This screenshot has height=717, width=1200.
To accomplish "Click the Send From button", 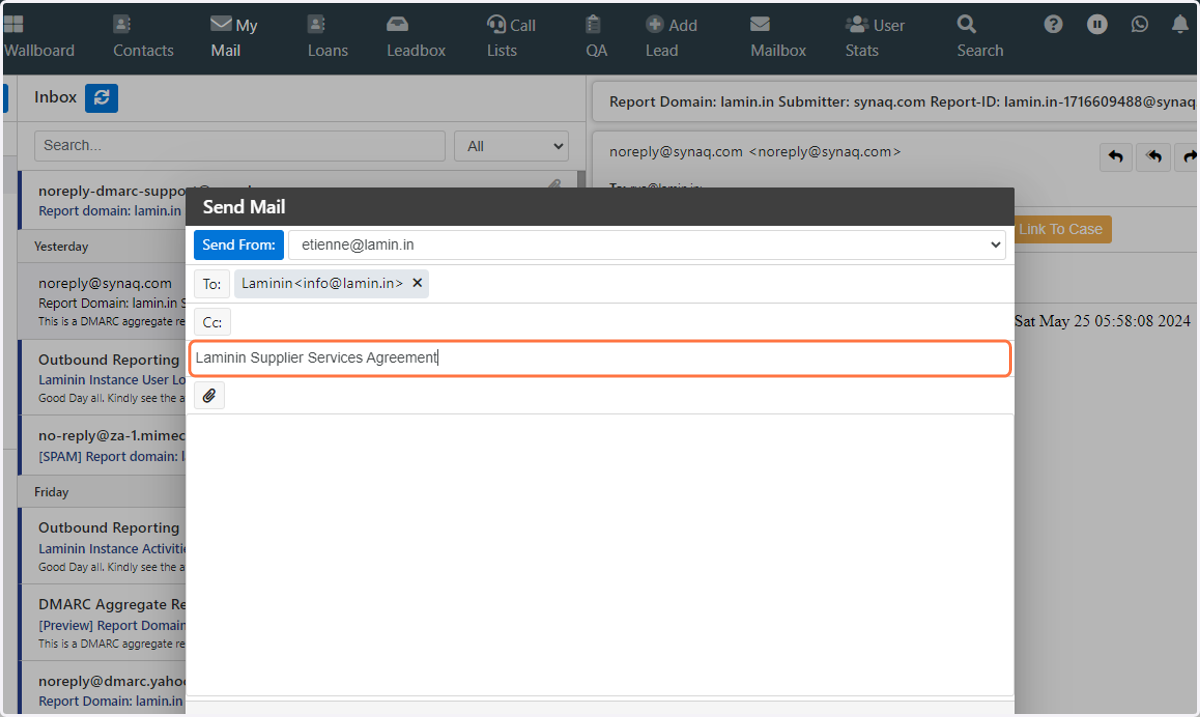I will coord(238,245).
